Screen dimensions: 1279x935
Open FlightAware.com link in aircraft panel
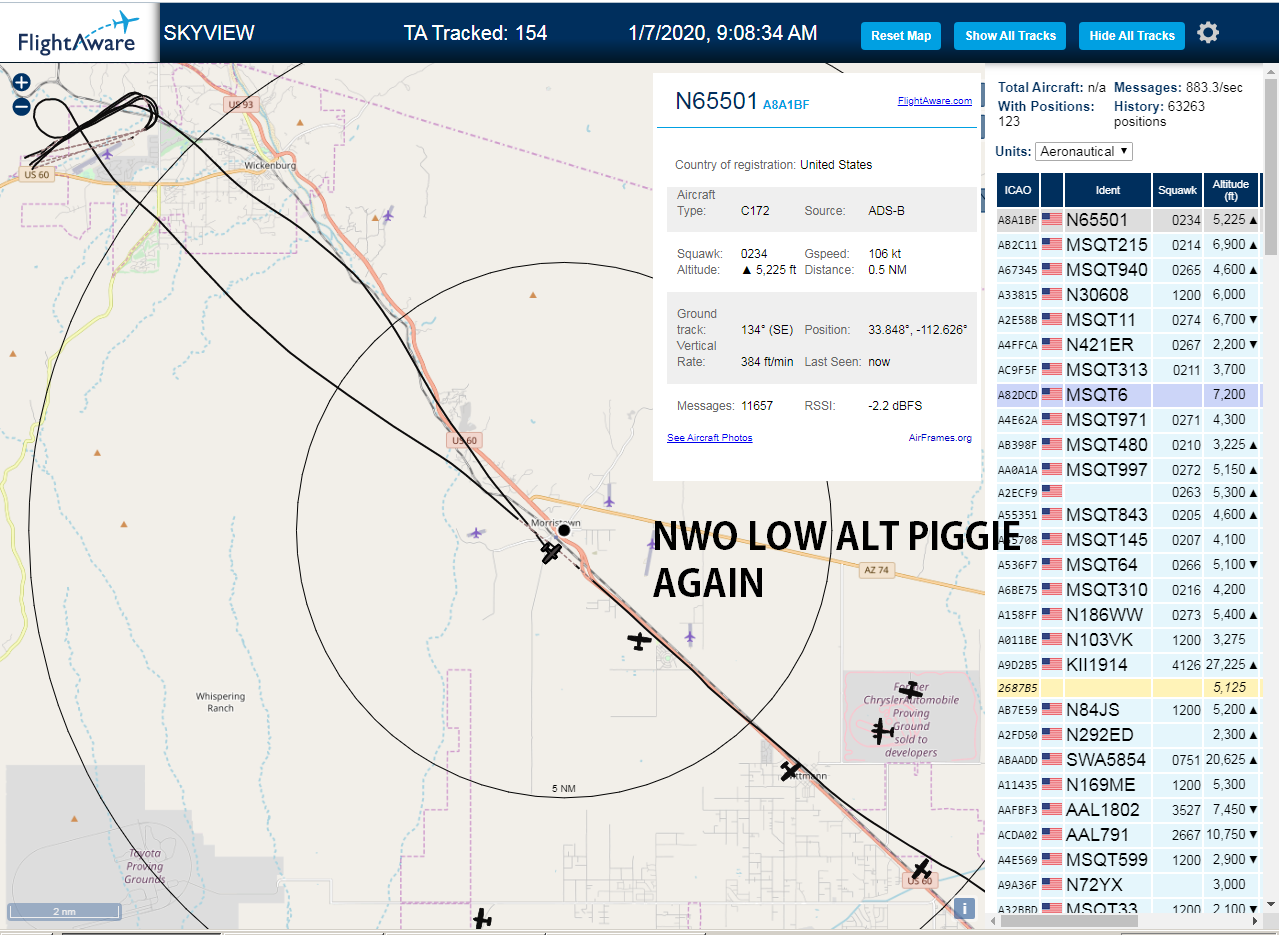935,101
